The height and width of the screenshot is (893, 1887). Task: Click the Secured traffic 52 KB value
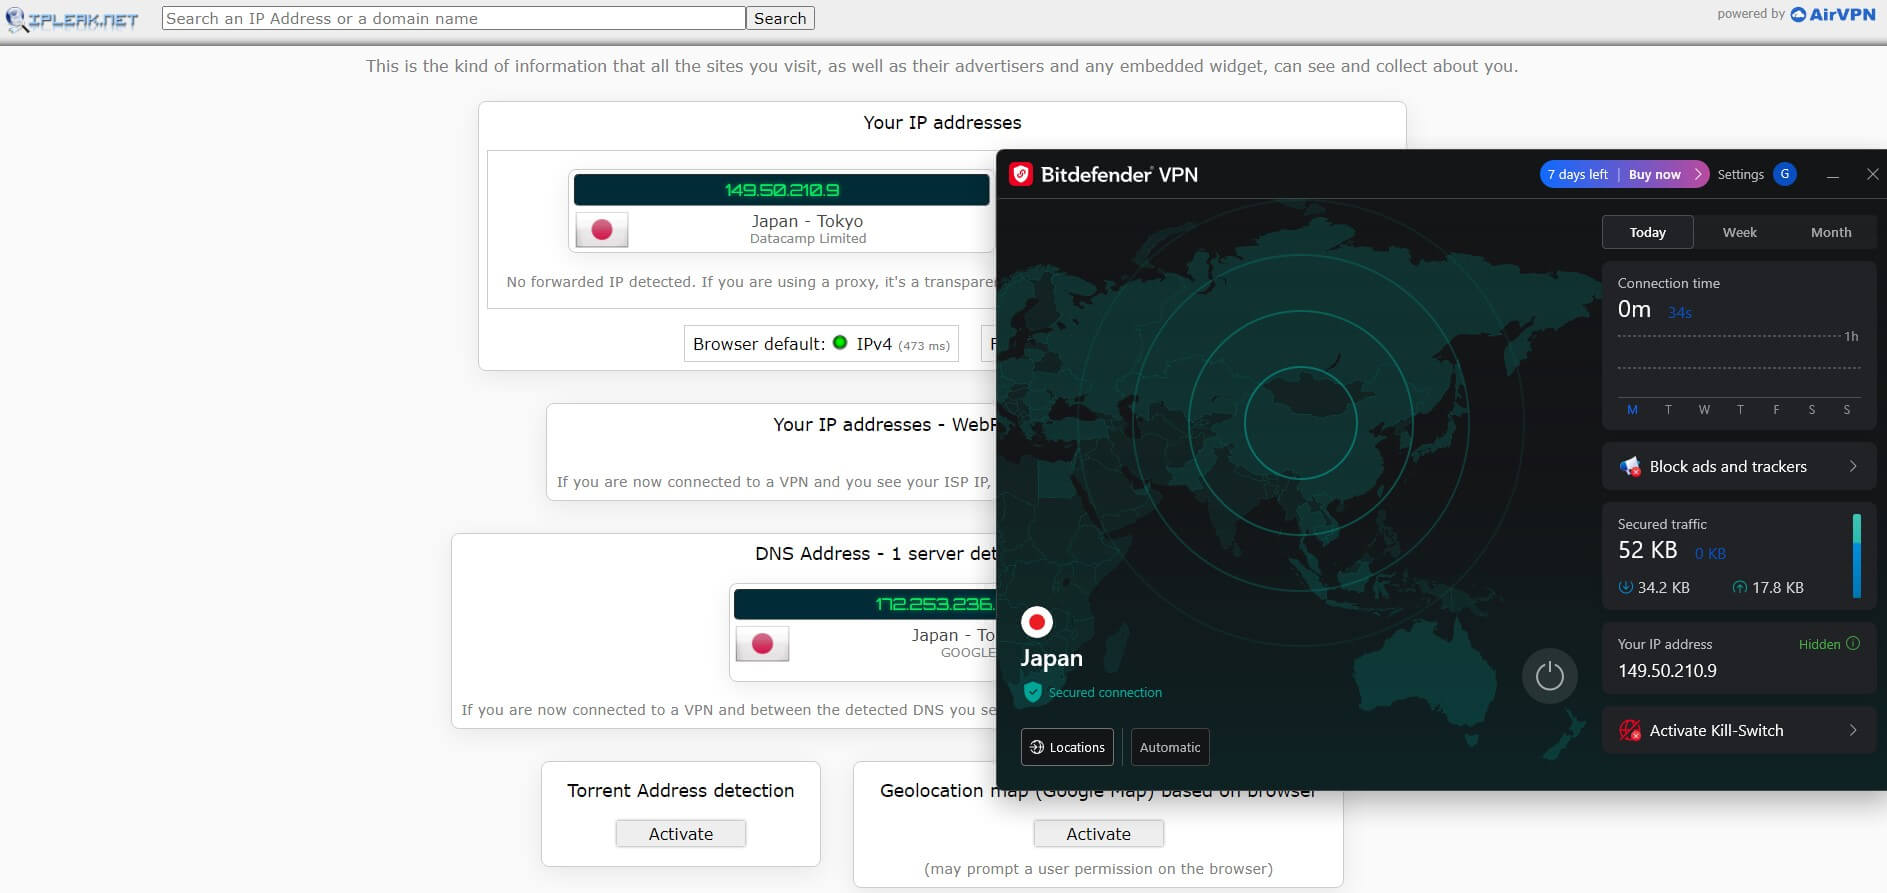(1647, 550)
